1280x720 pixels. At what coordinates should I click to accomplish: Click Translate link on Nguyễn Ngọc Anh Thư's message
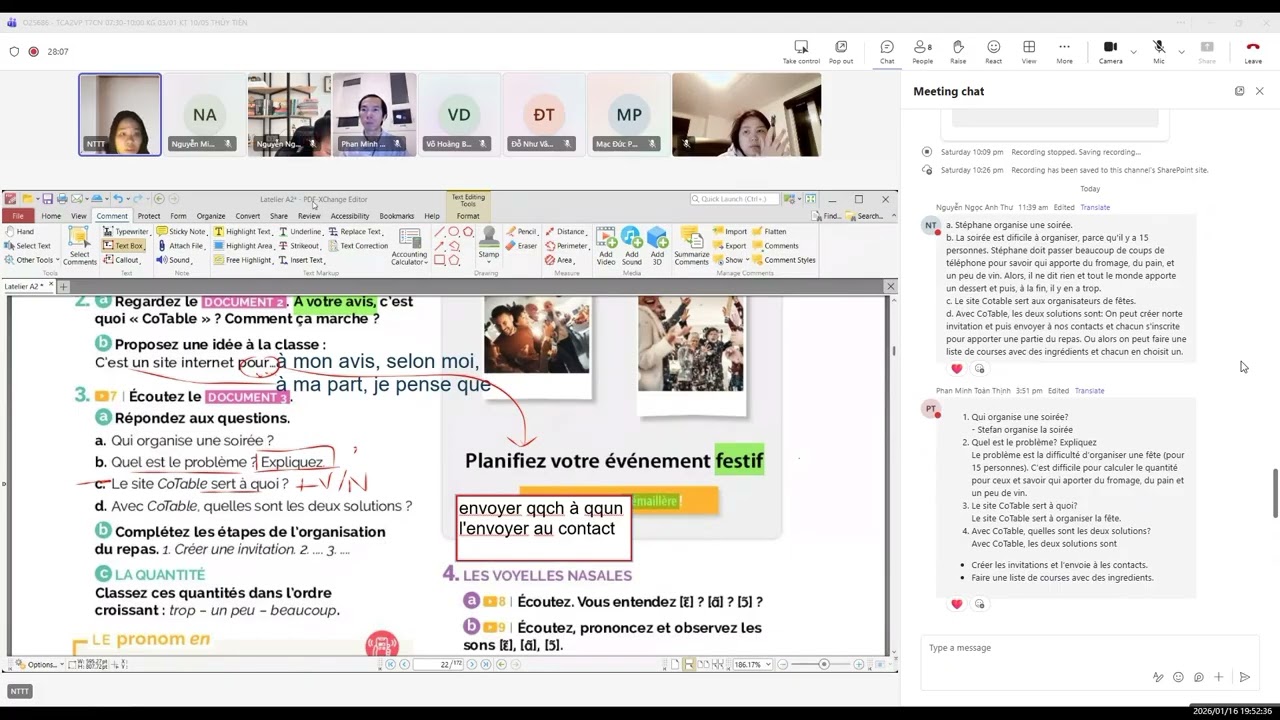coord(1095,207)
